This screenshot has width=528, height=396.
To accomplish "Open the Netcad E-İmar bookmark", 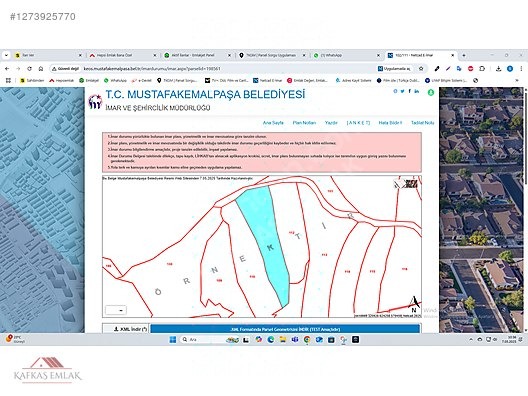I will [x=267, y=80].
